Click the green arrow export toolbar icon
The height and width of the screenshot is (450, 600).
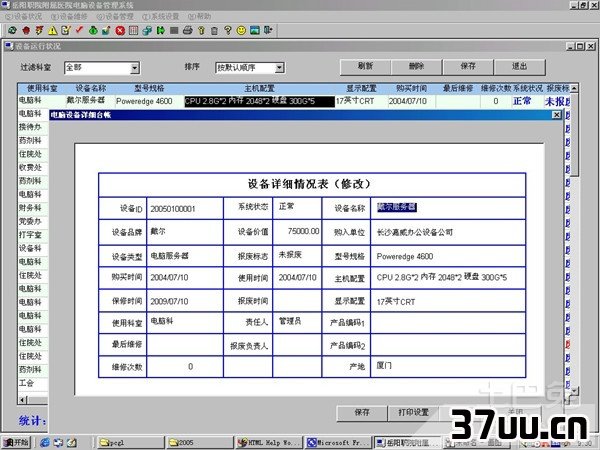[160, 30]
